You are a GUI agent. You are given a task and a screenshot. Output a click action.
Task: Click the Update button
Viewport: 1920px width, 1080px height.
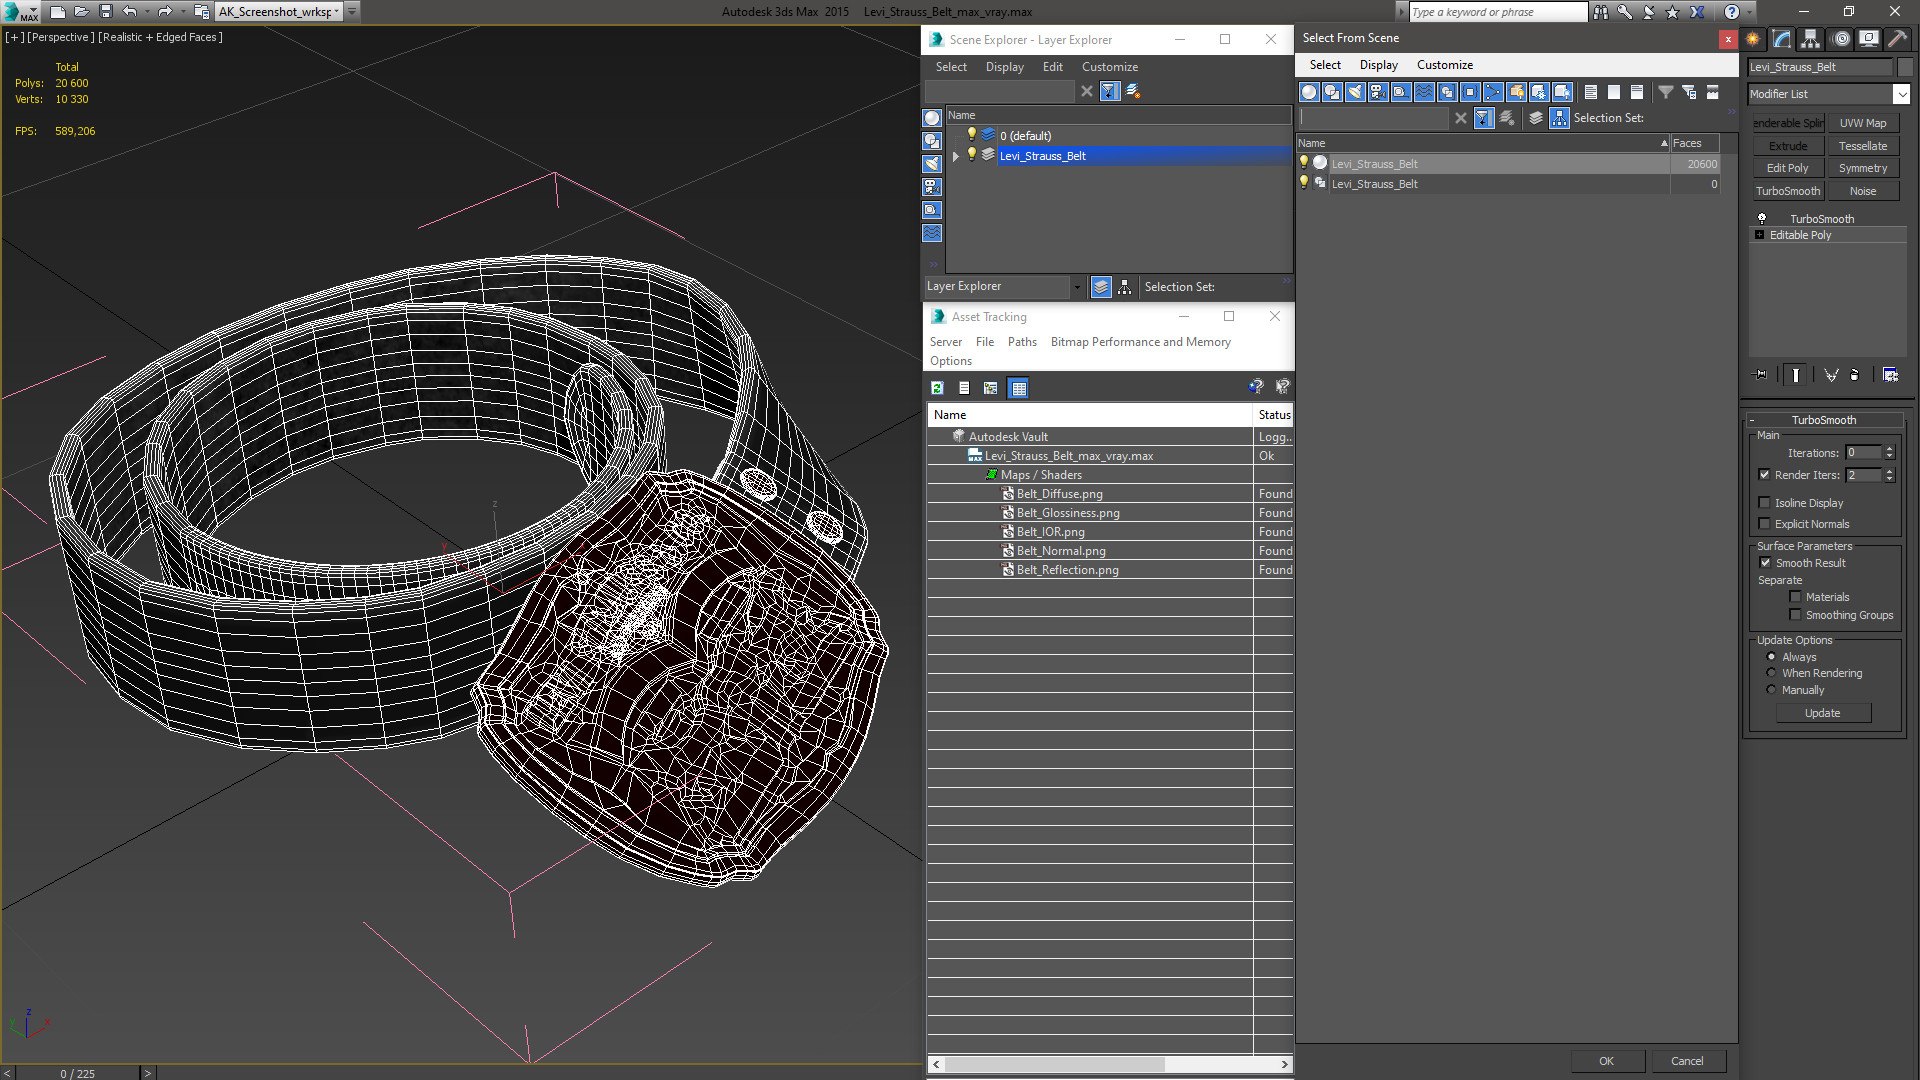(1822, 713)
